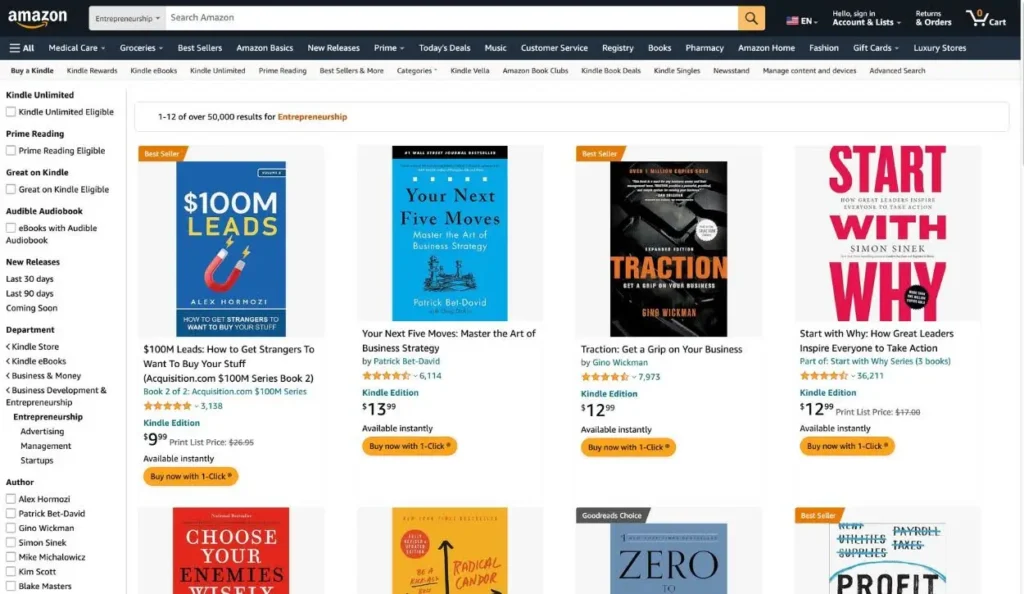
Task: Click star rating for $100M Leads
Action: pyautogui.click(x=167, y=406)
